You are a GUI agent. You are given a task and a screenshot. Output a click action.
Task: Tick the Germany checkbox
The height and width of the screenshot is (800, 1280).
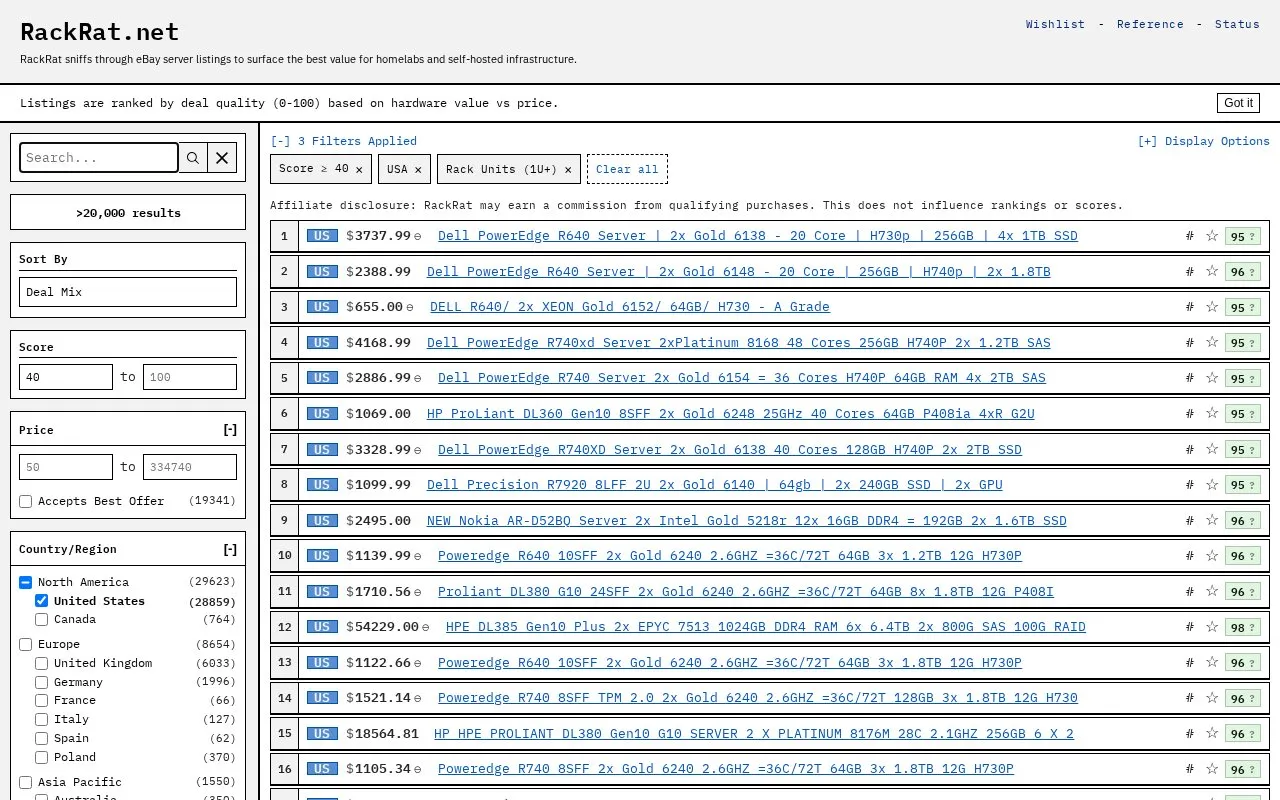click(x=42, y=682)
